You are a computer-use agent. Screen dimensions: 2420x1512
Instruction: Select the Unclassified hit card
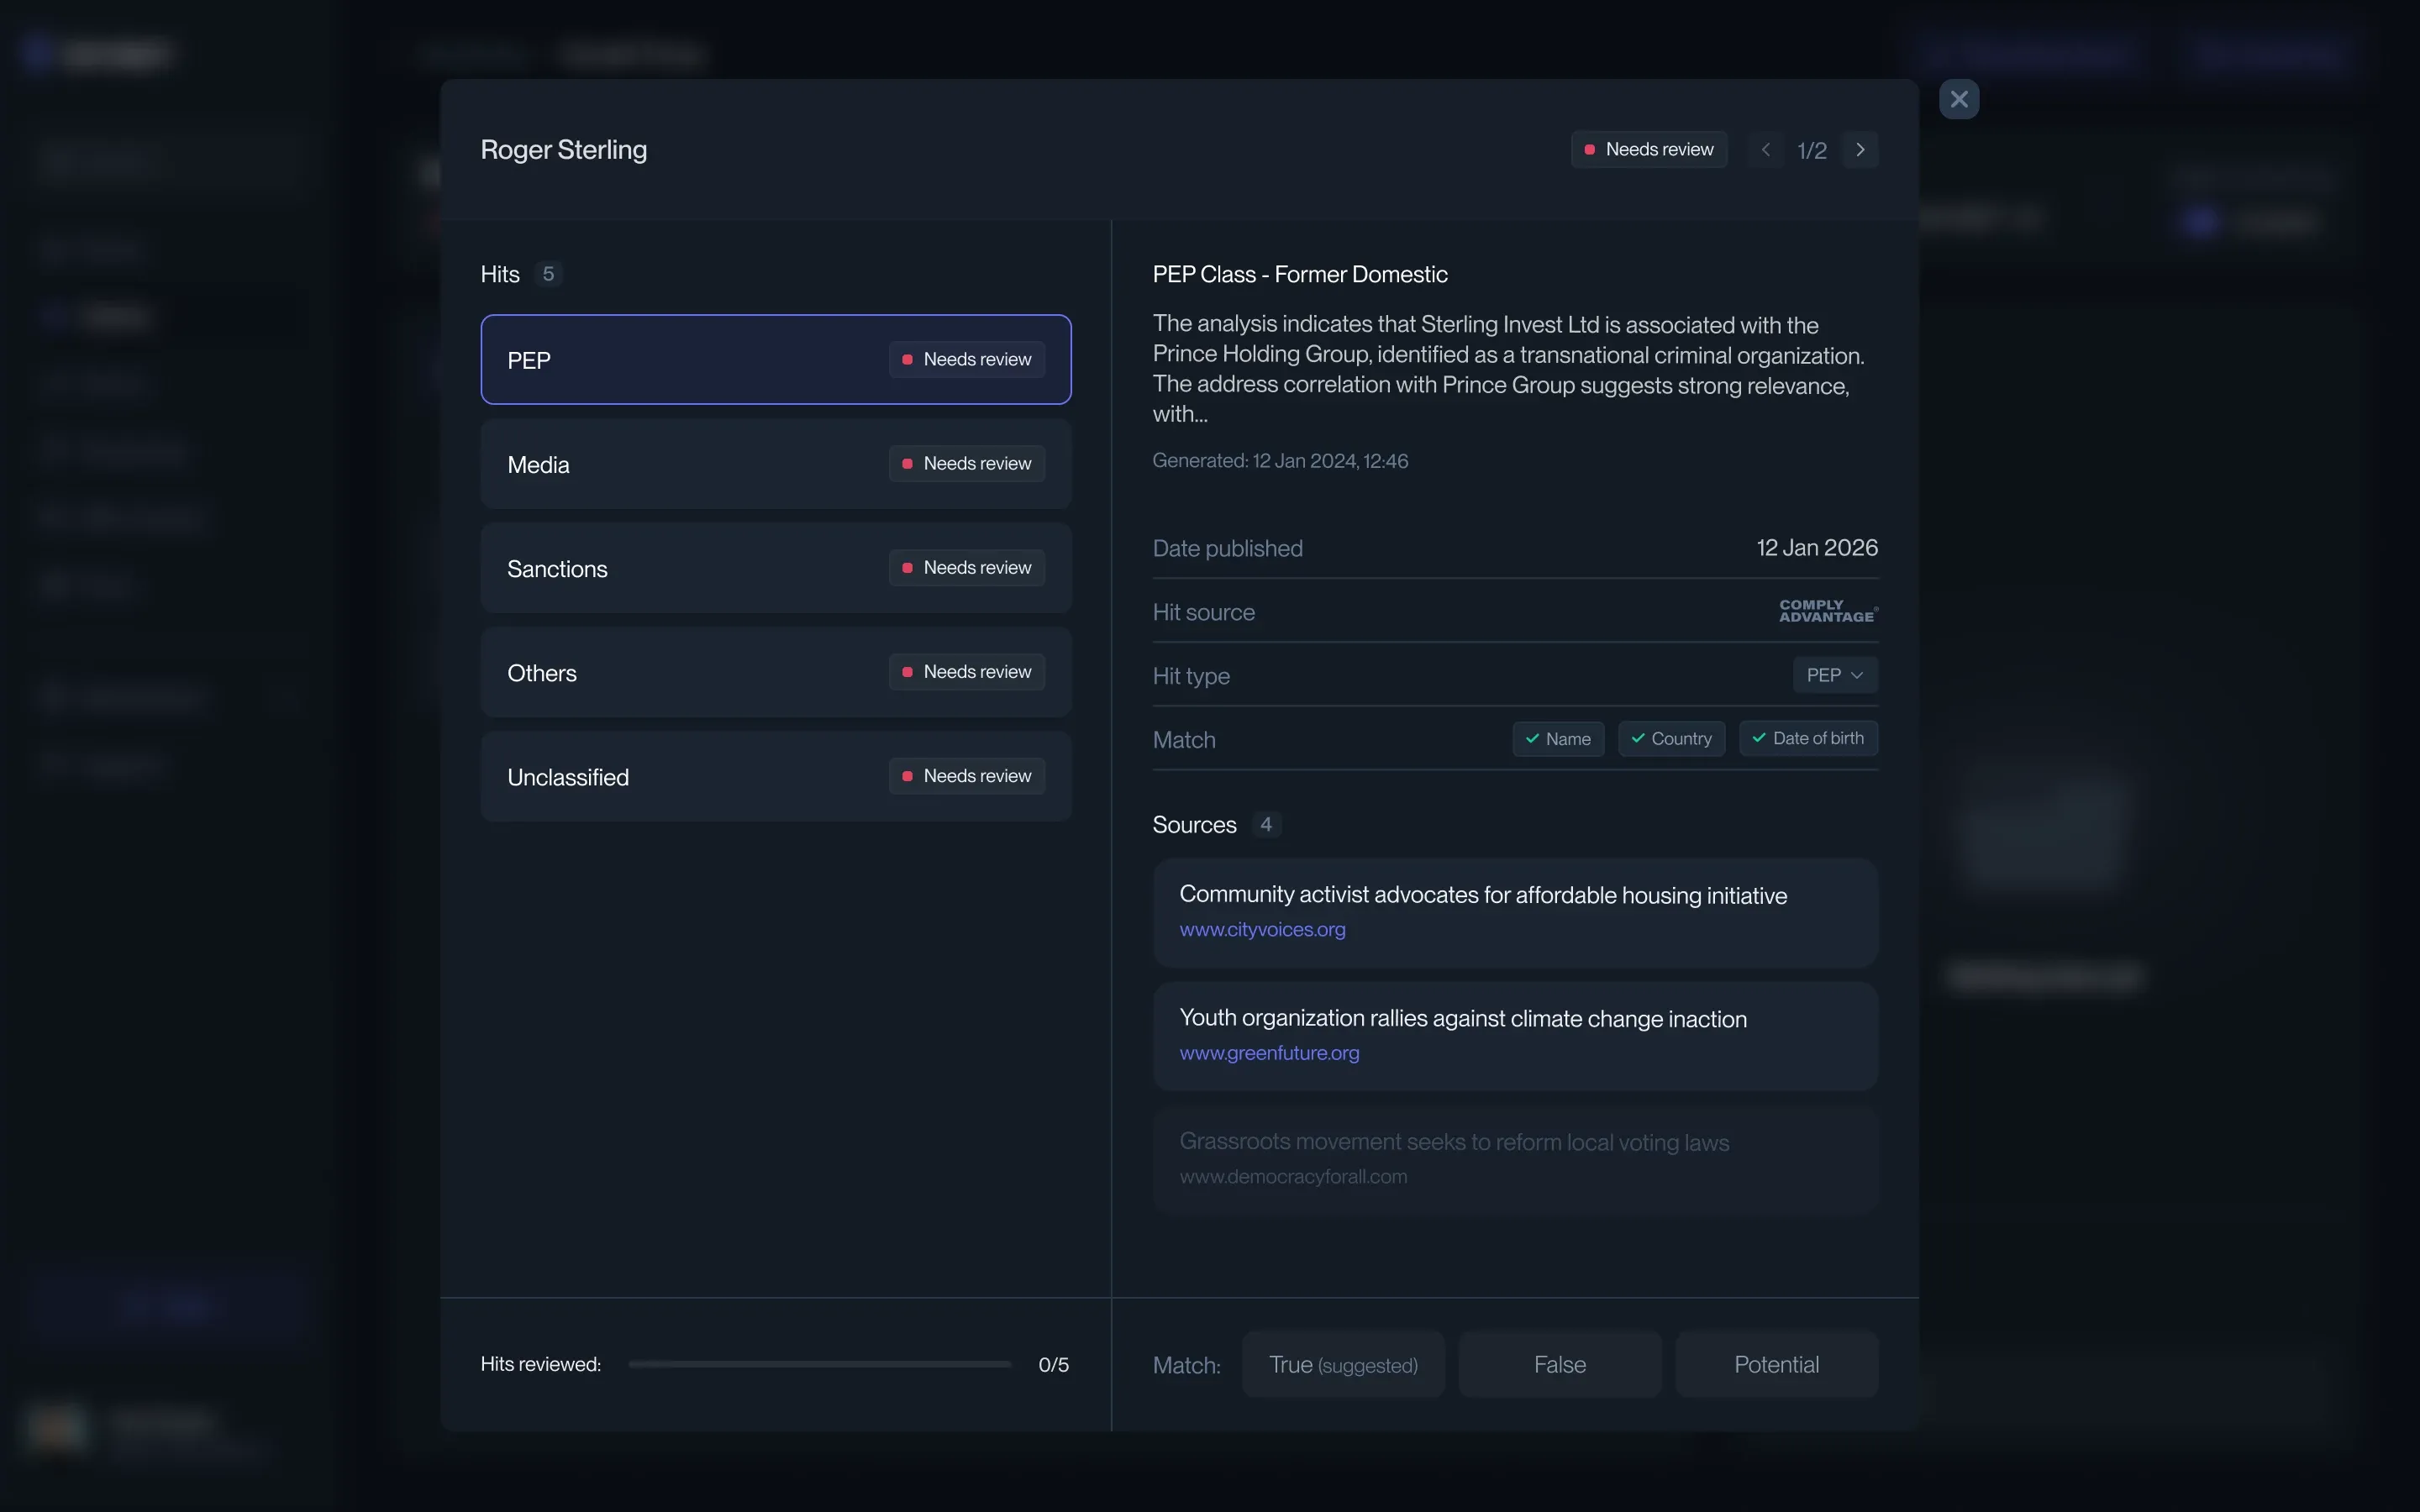click(776, 776)
